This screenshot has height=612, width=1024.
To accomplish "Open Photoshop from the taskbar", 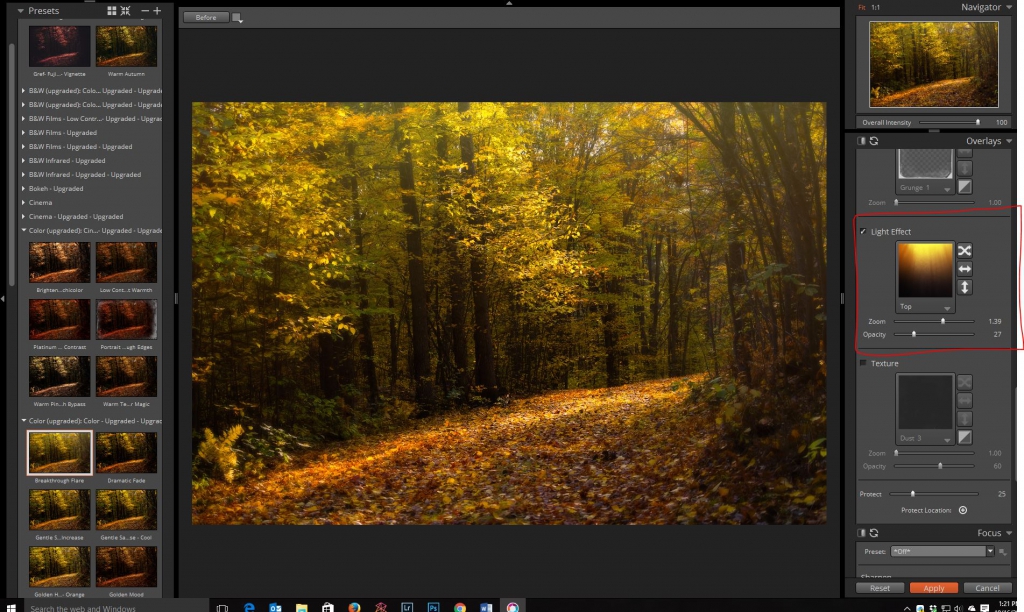I will (433, 607).
